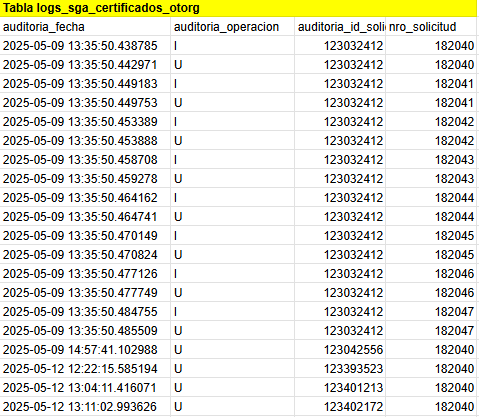Select the cell with value 123401213
Viewport: 479px width, 417px height.
pyautogui.click(x=340, y=388)
